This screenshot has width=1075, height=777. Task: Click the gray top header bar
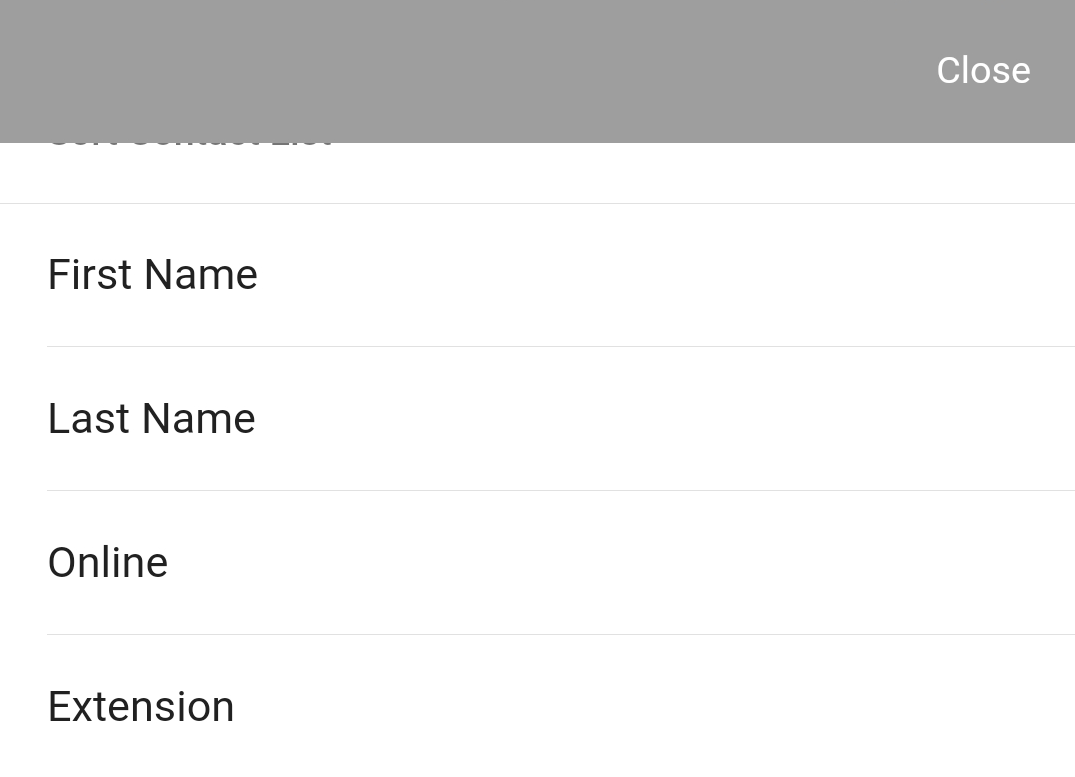tap(538, 71)
